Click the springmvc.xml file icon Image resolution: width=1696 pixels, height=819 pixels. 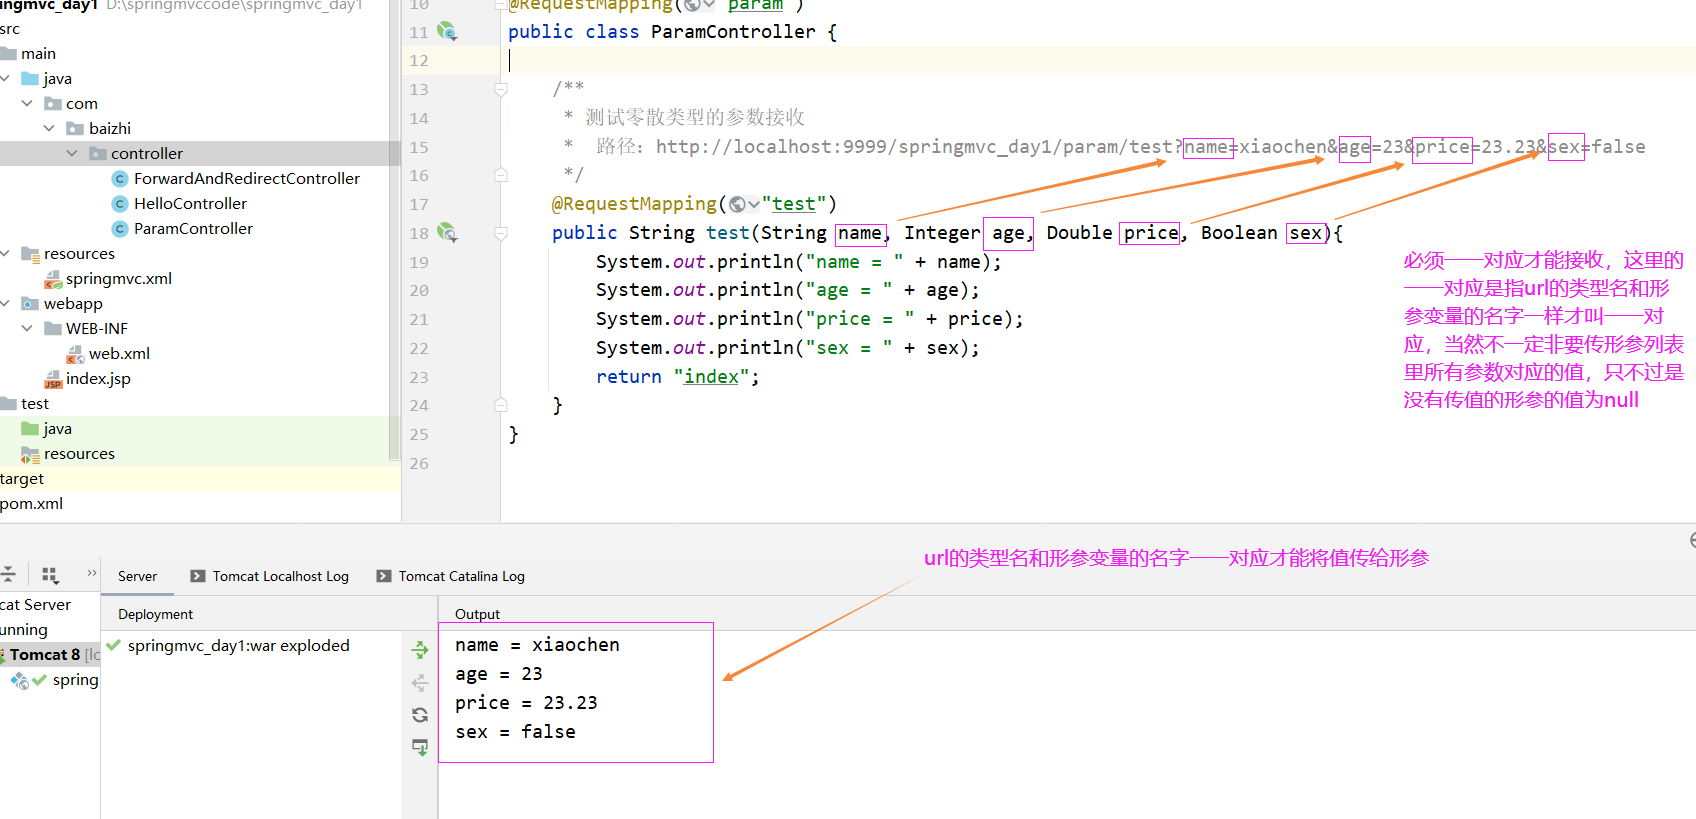(53, 279)
